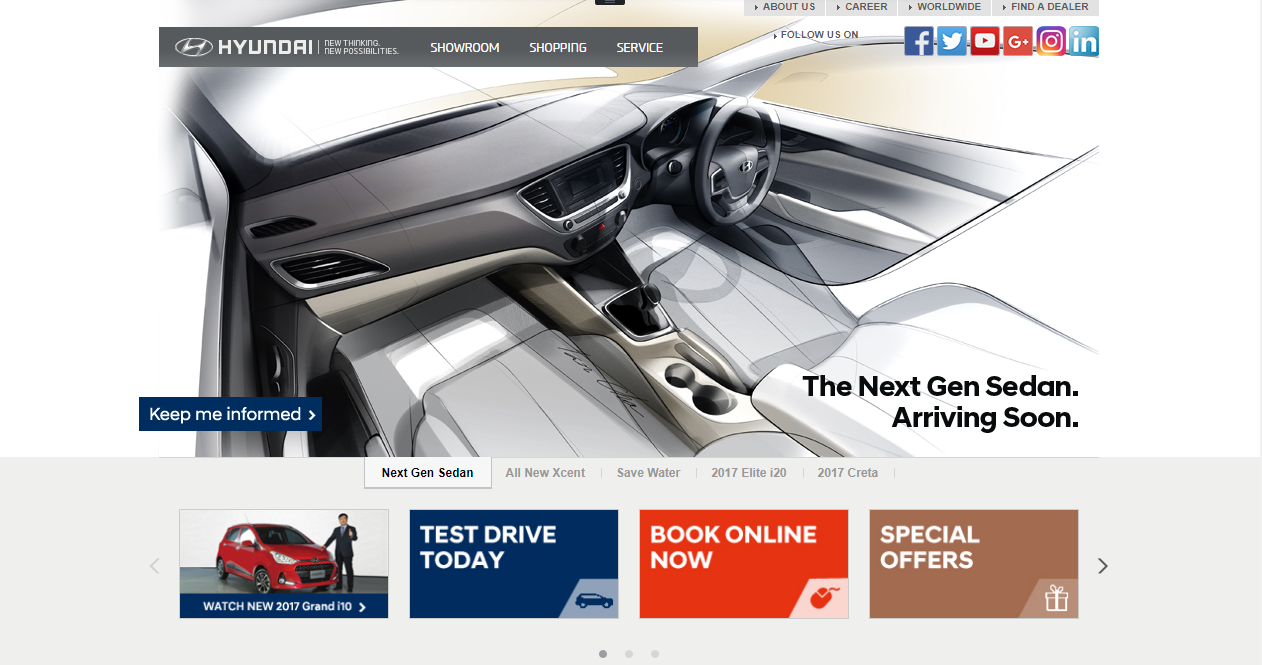Select the first carousel page dot
Viewport: 1262px width, 665px height.
pyautogui.click(x=603, y=654)
